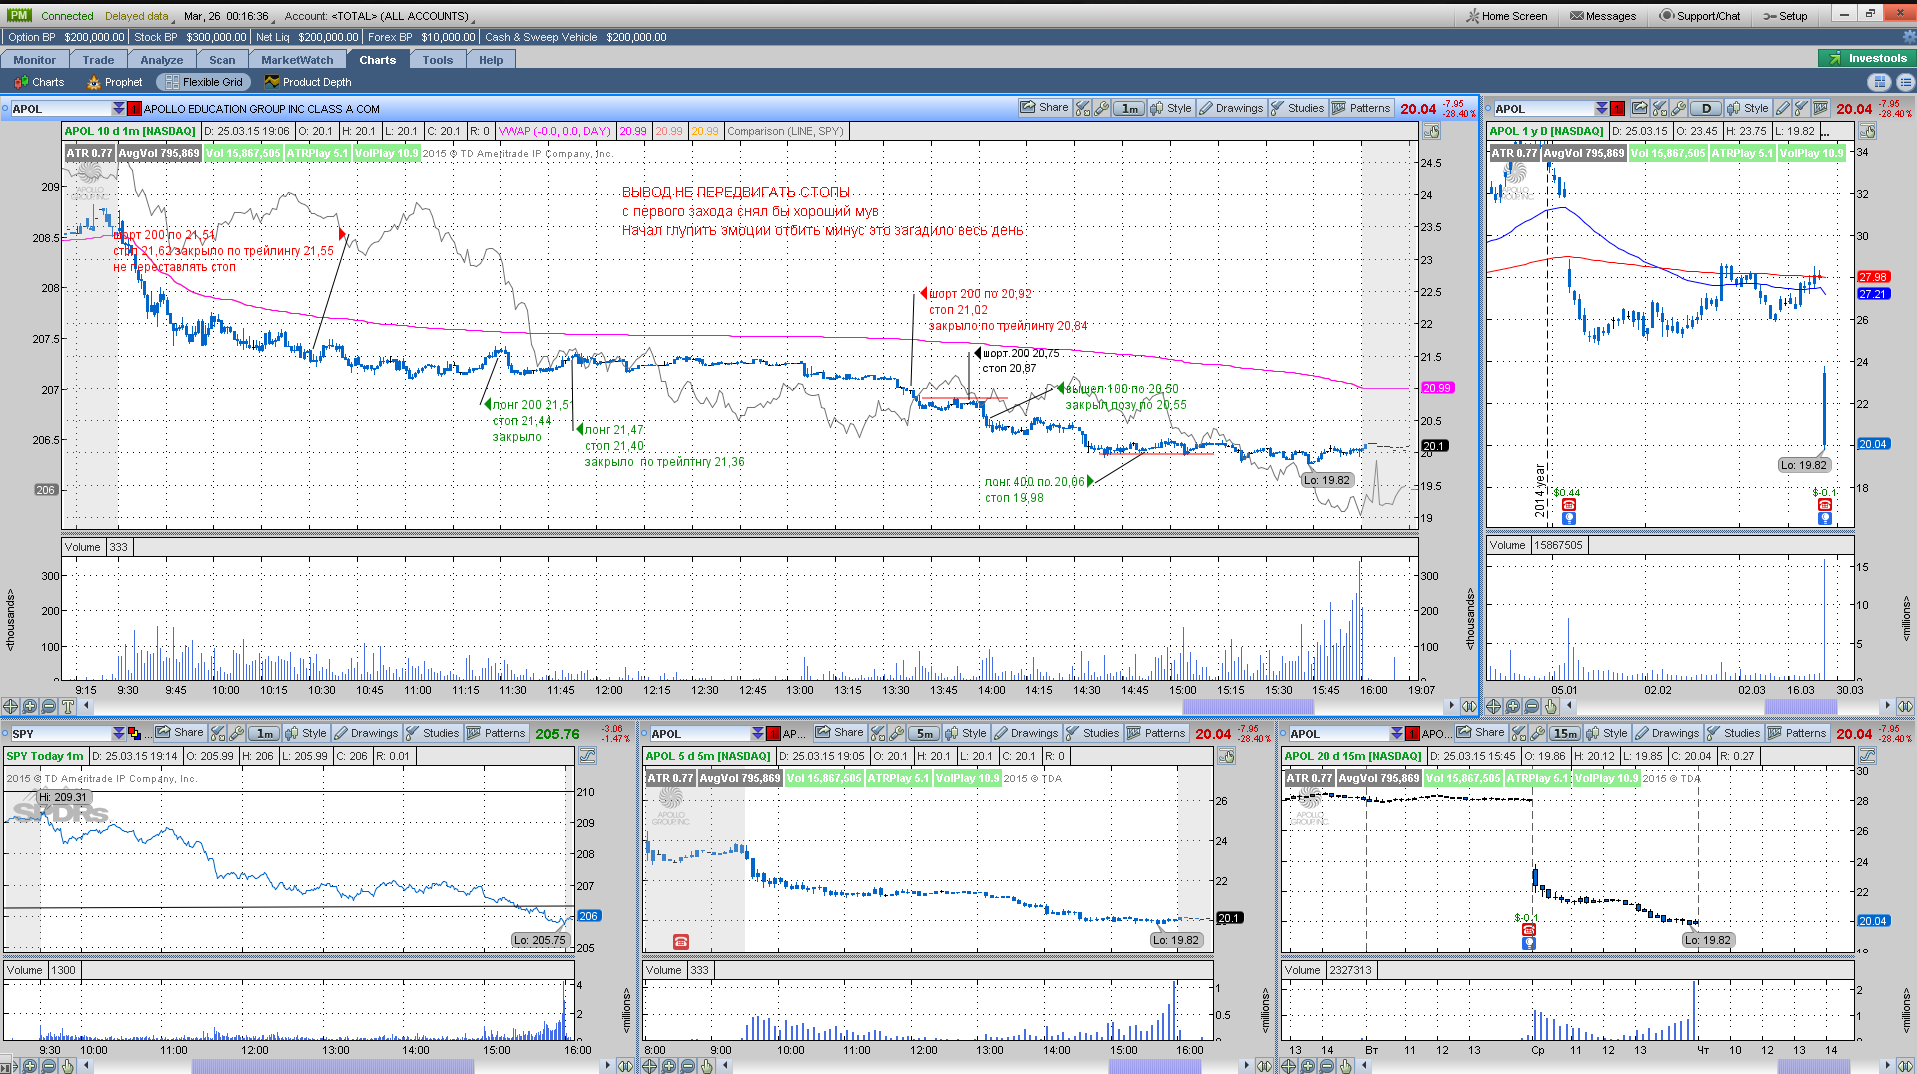The image size is (1917, 1074).
Task: Change the 1m timeframe on main chart
Action: 1129,108
